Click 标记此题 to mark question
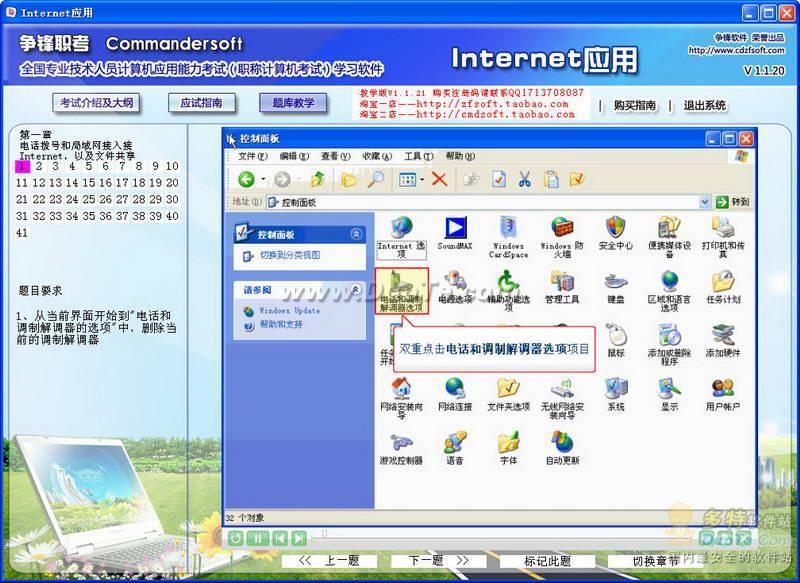 click(547, 562)
